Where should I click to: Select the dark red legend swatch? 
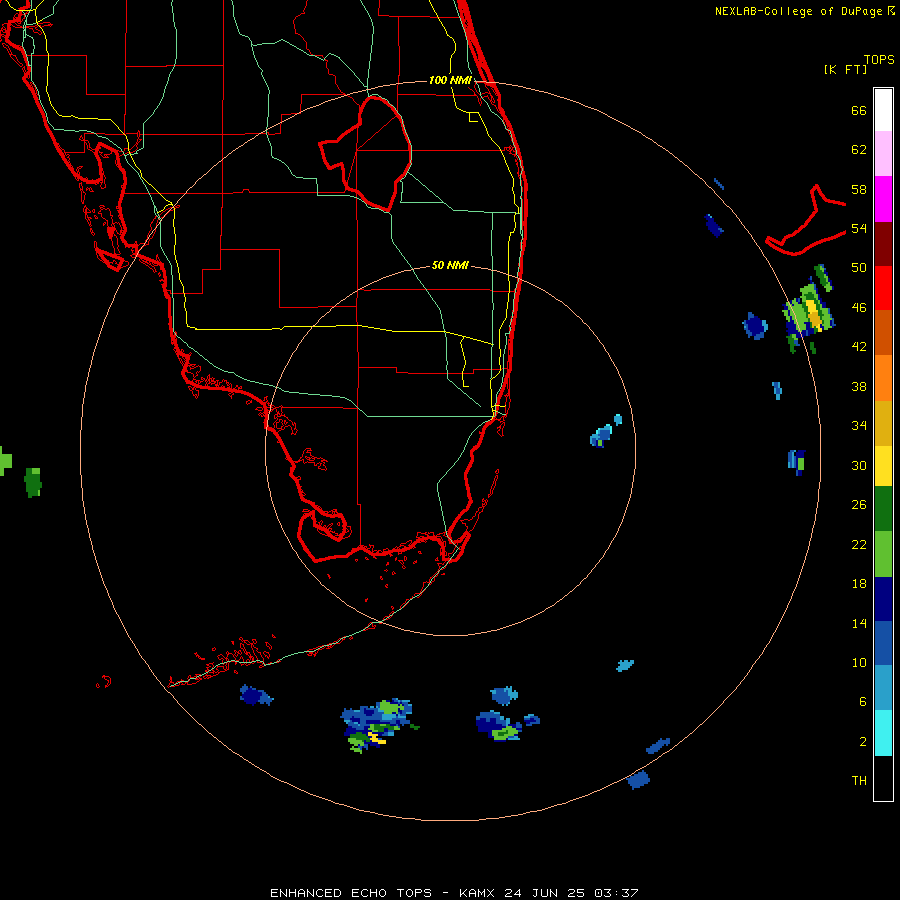[x=883, y=244]
